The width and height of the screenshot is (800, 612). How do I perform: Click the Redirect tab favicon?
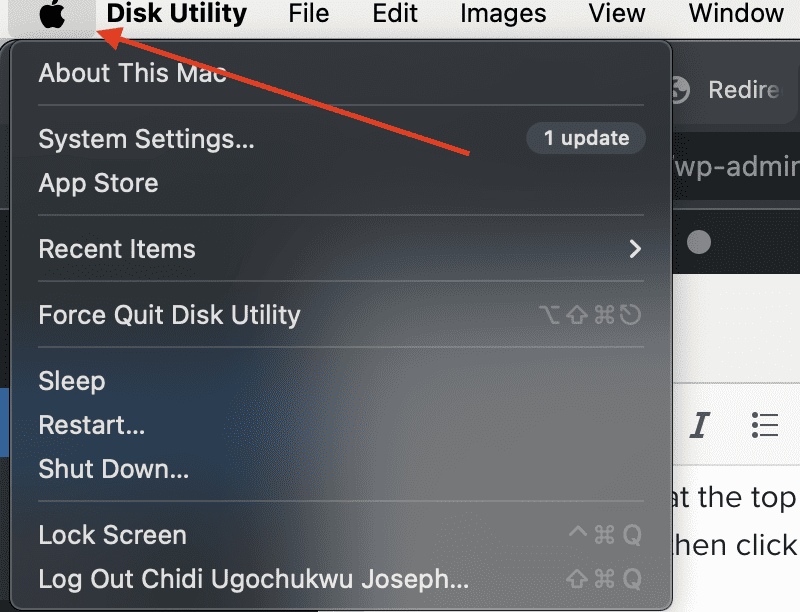tap(680, 90)
